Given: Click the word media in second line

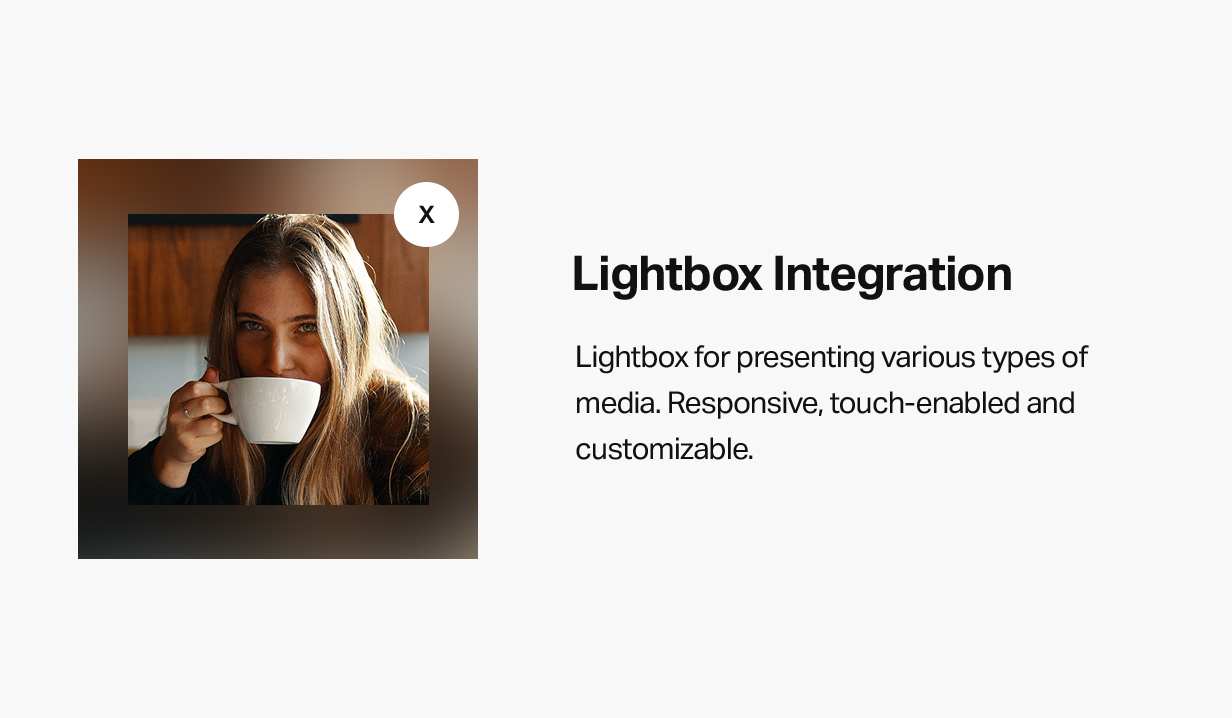Looking at the screenshot, I should [617, 403].
